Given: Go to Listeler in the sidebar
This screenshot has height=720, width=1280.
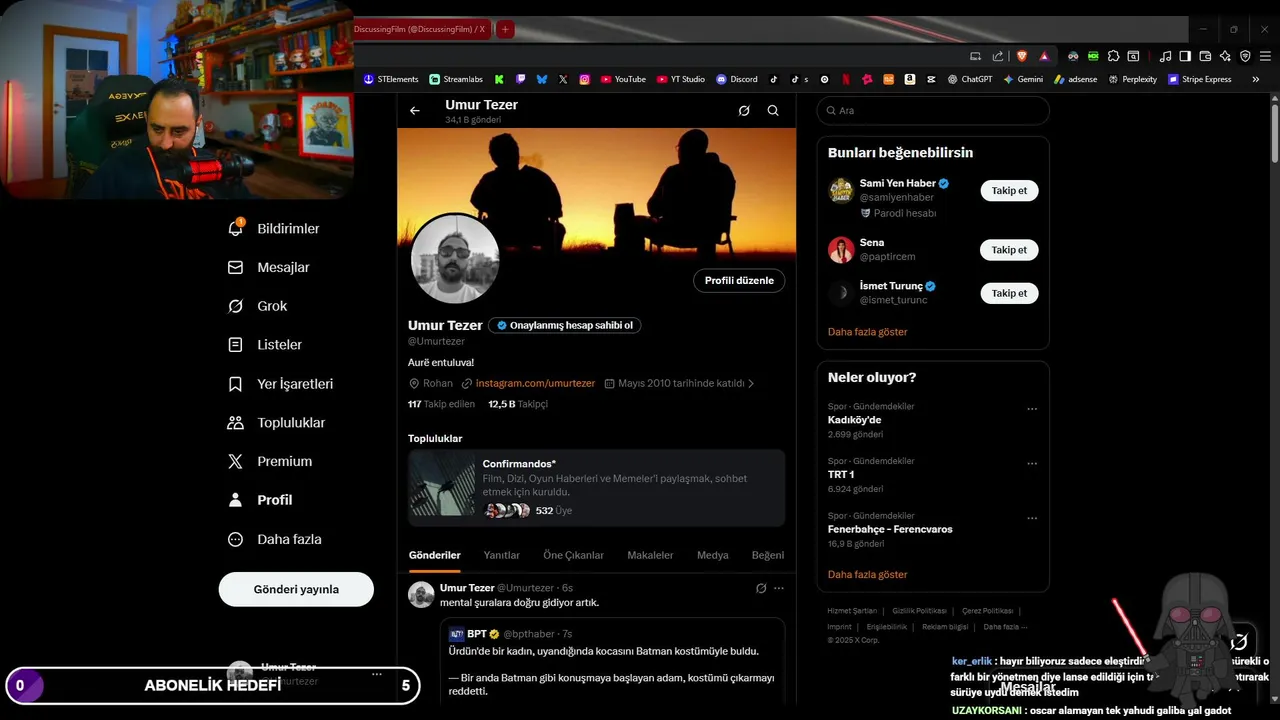Looking at the screenshot, I should point(265,345).
